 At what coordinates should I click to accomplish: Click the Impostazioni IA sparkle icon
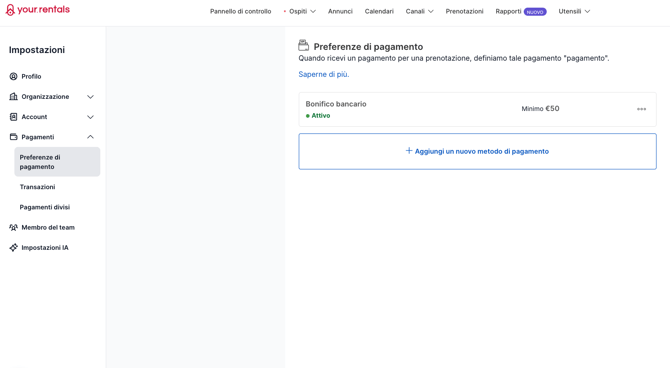tap(13, 247)
